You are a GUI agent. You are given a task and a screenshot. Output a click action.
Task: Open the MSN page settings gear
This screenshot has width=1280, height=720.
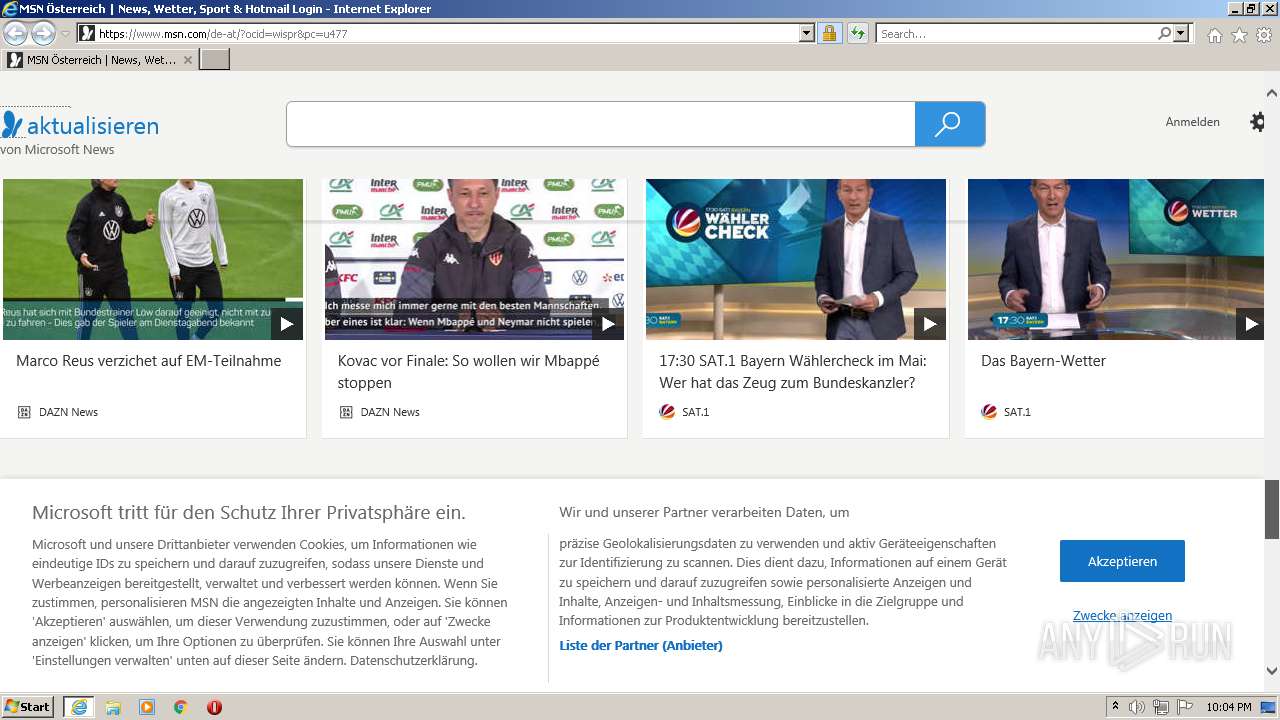click(x=1258, y=122)
